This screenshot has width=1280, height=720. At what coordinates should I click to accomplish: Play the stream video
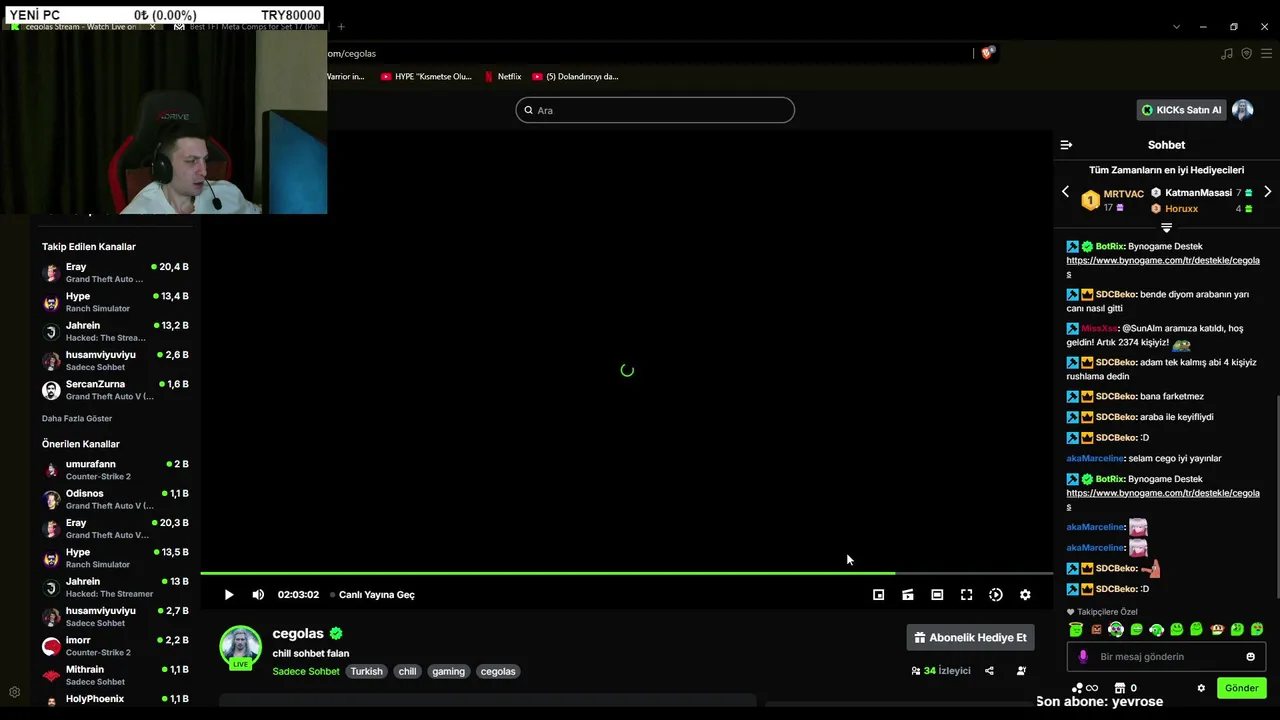229,595
